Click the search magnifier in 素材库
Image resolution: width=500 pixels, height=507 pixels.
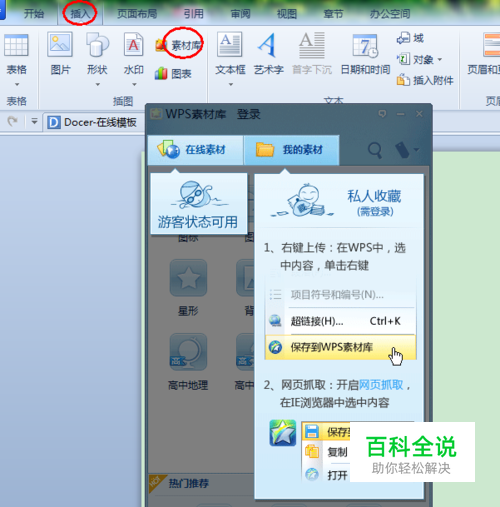375,150
